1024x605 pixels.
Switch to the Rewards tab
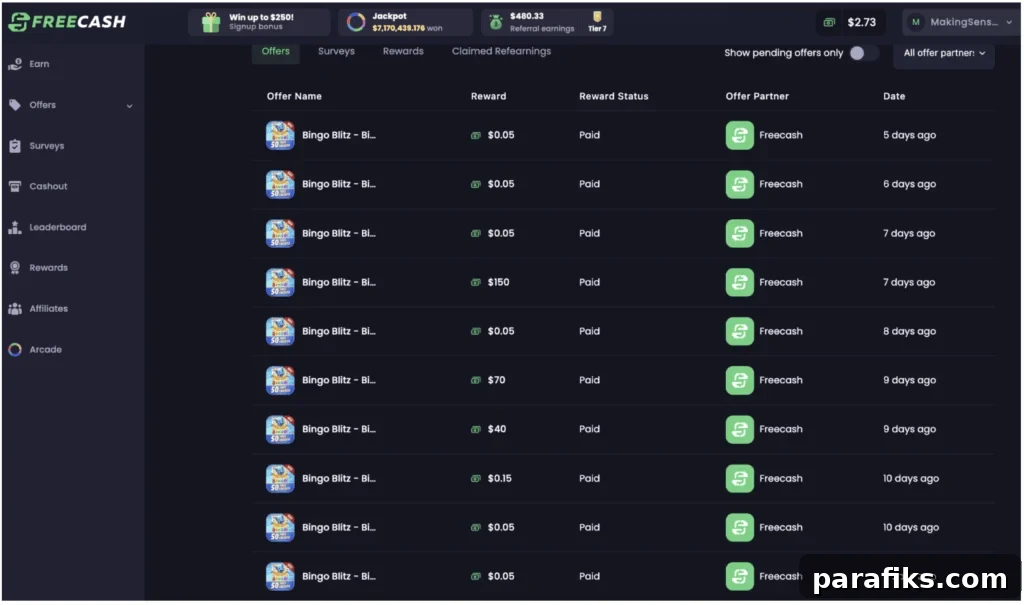click(x=403, y=51)
